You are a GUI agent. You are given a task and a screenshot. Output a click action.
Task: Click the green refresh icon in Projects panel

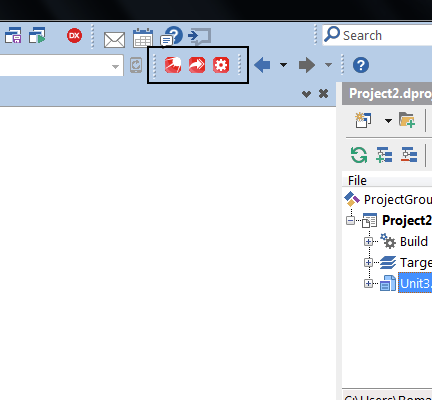[359, 155]
